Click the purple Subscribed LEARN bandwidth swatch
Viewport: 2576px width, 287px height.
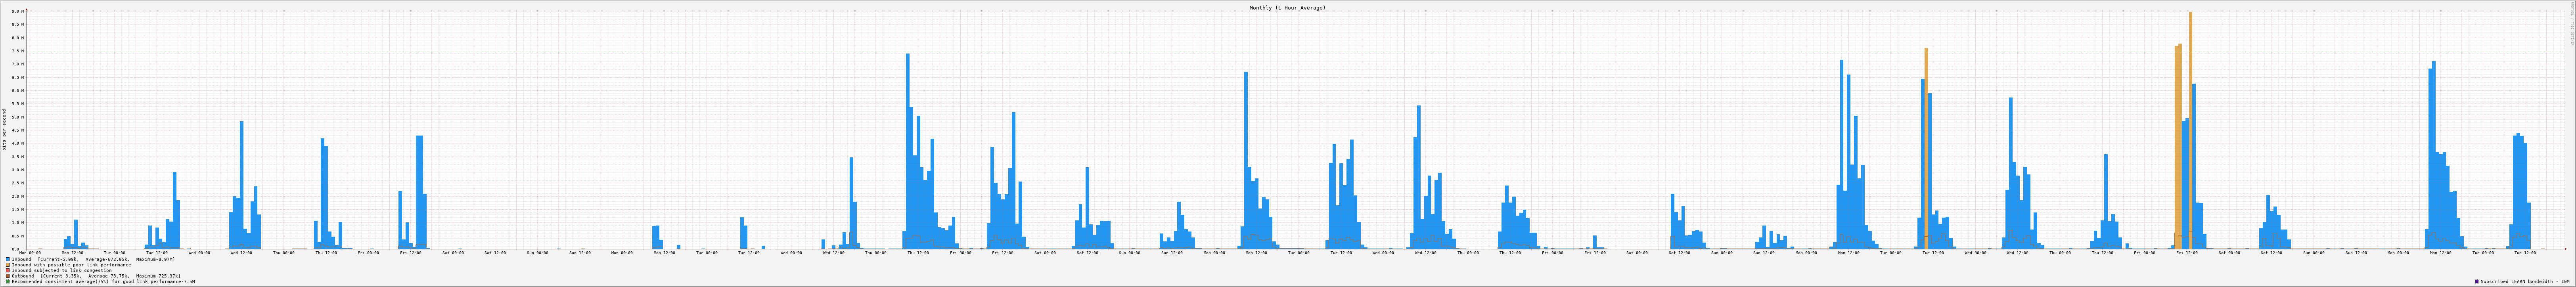[2477, 282]
